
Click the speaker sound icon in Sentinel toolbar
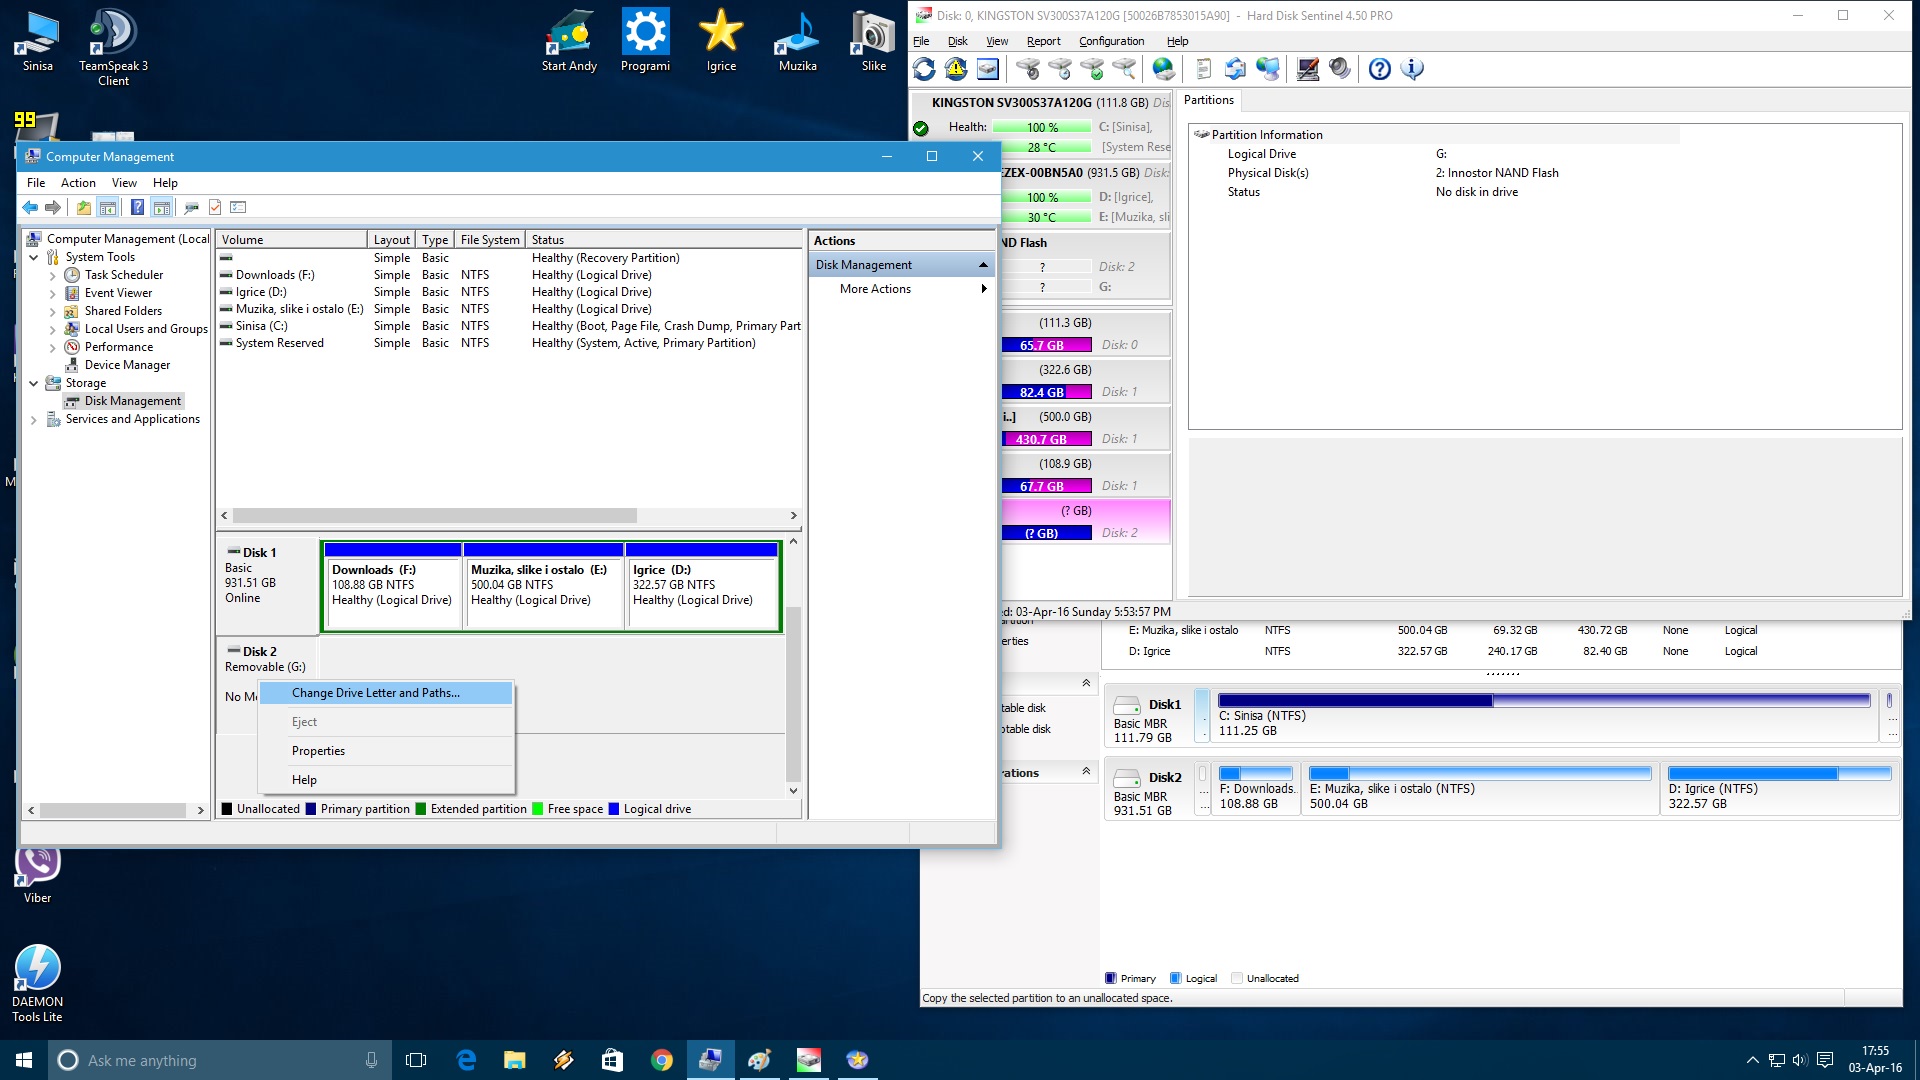pos(1340,69)
